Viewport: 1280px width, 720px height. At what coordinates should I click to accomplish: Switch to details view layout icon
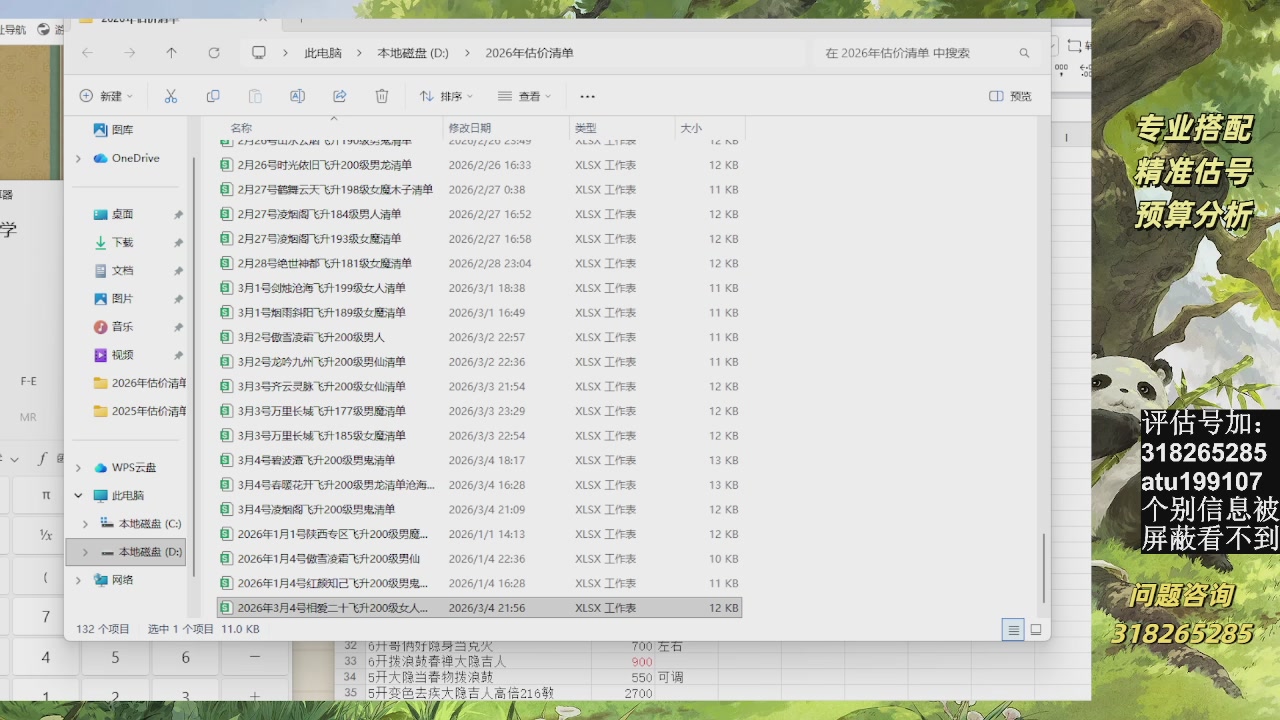coord(1013,629)
